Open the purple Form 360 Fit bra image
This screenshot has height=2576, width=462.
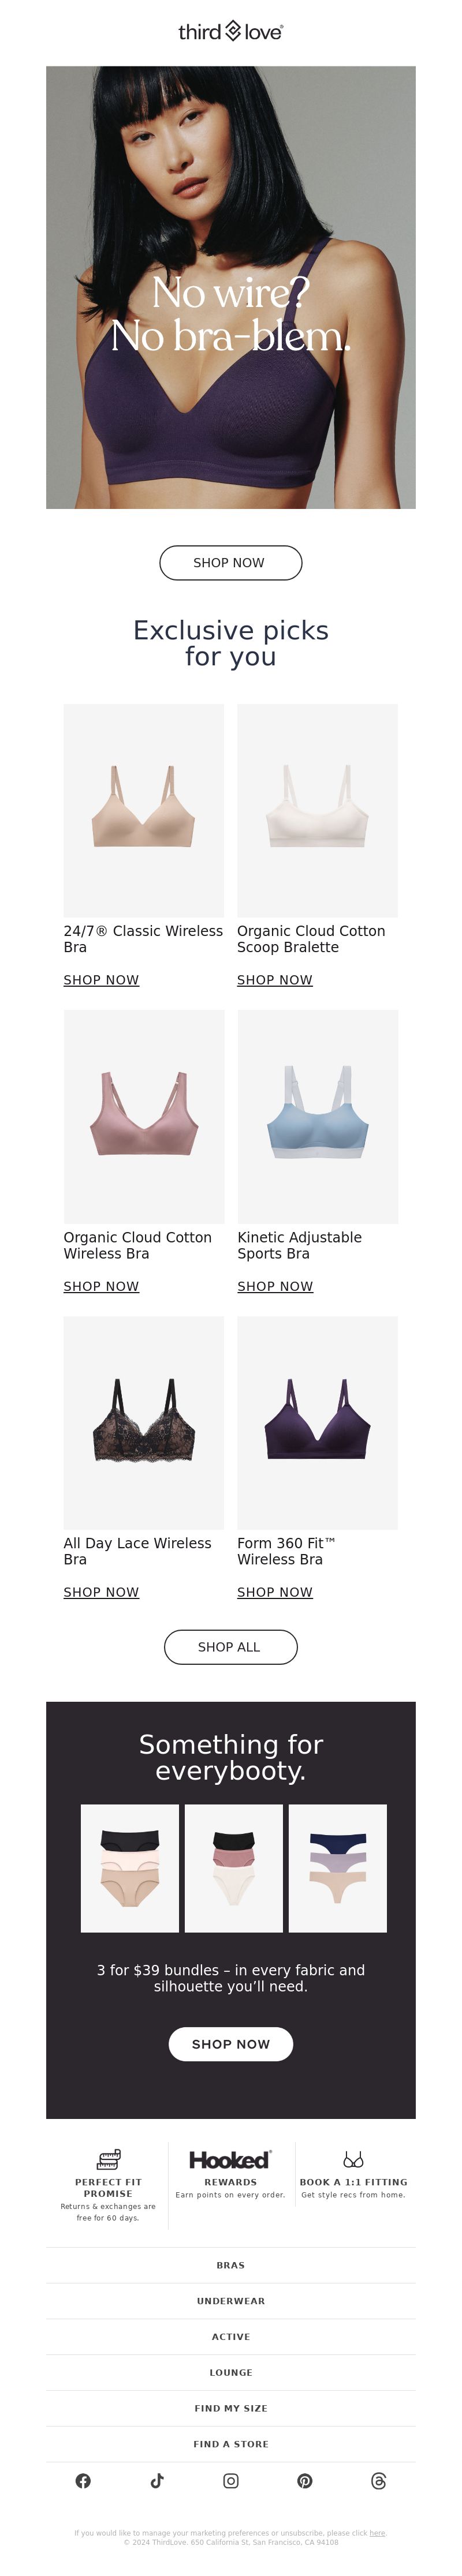coord(318,1423)
